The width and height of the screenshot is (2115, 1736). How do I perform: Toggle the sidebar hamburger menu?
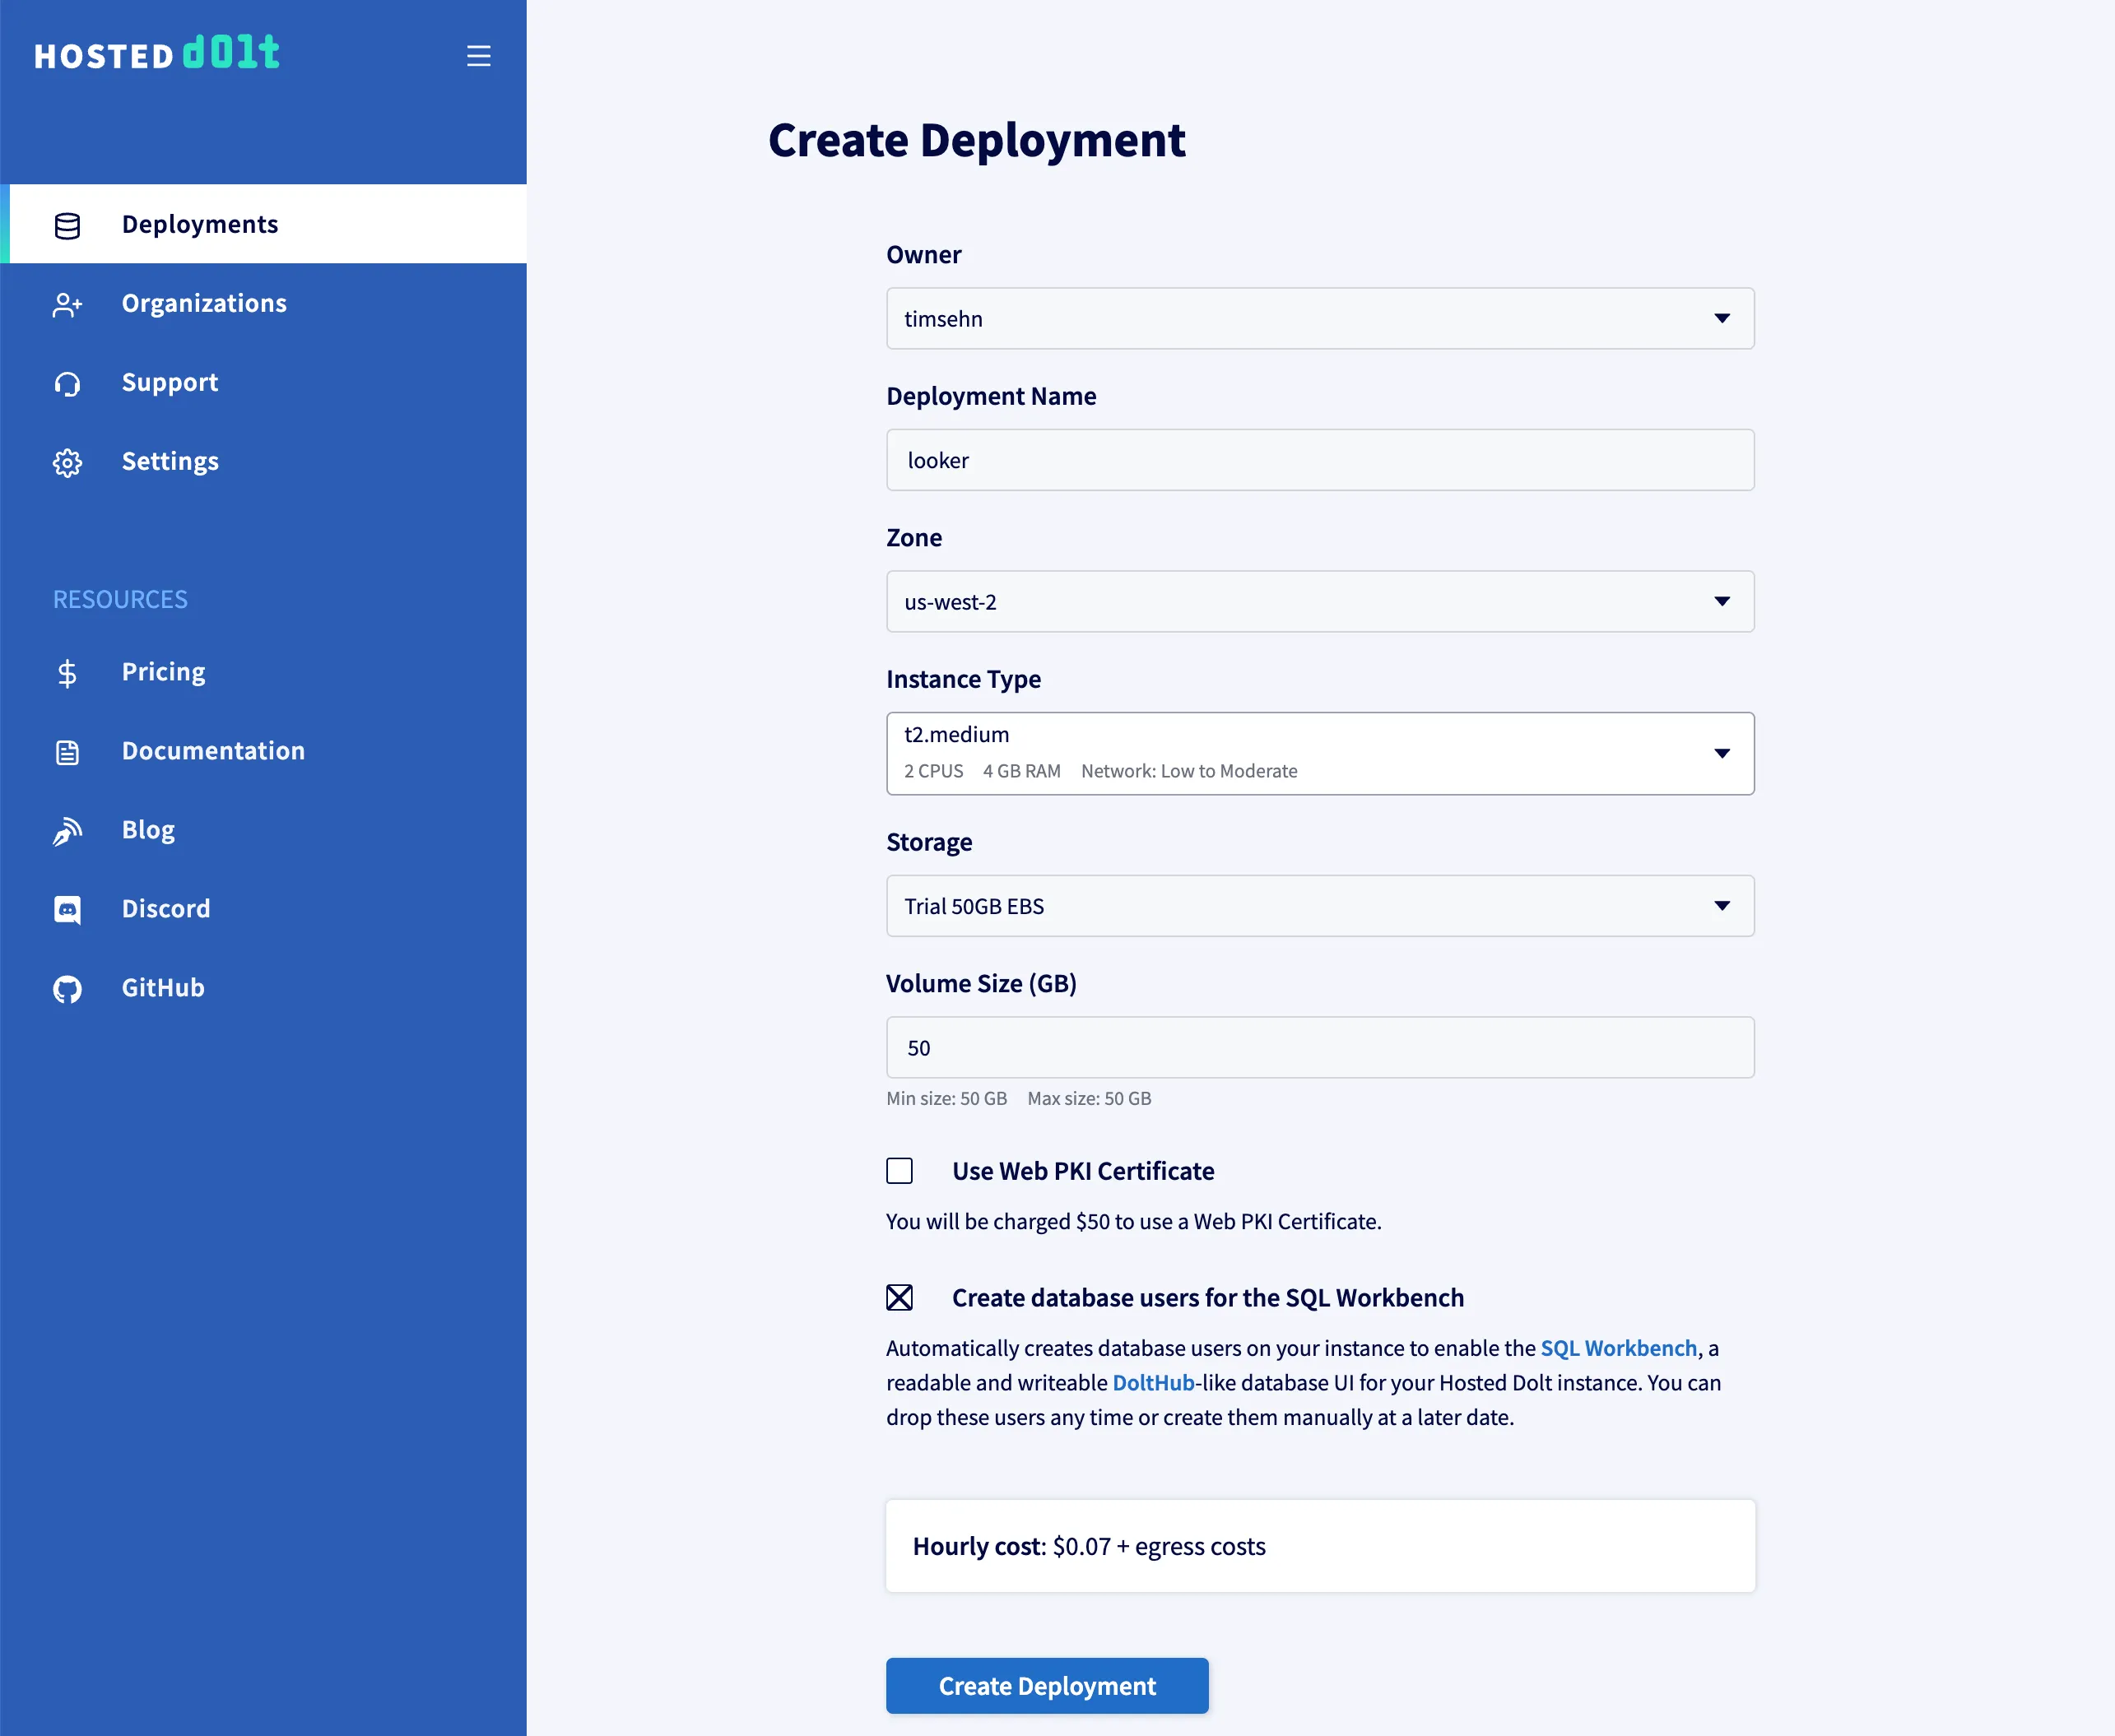478,55
